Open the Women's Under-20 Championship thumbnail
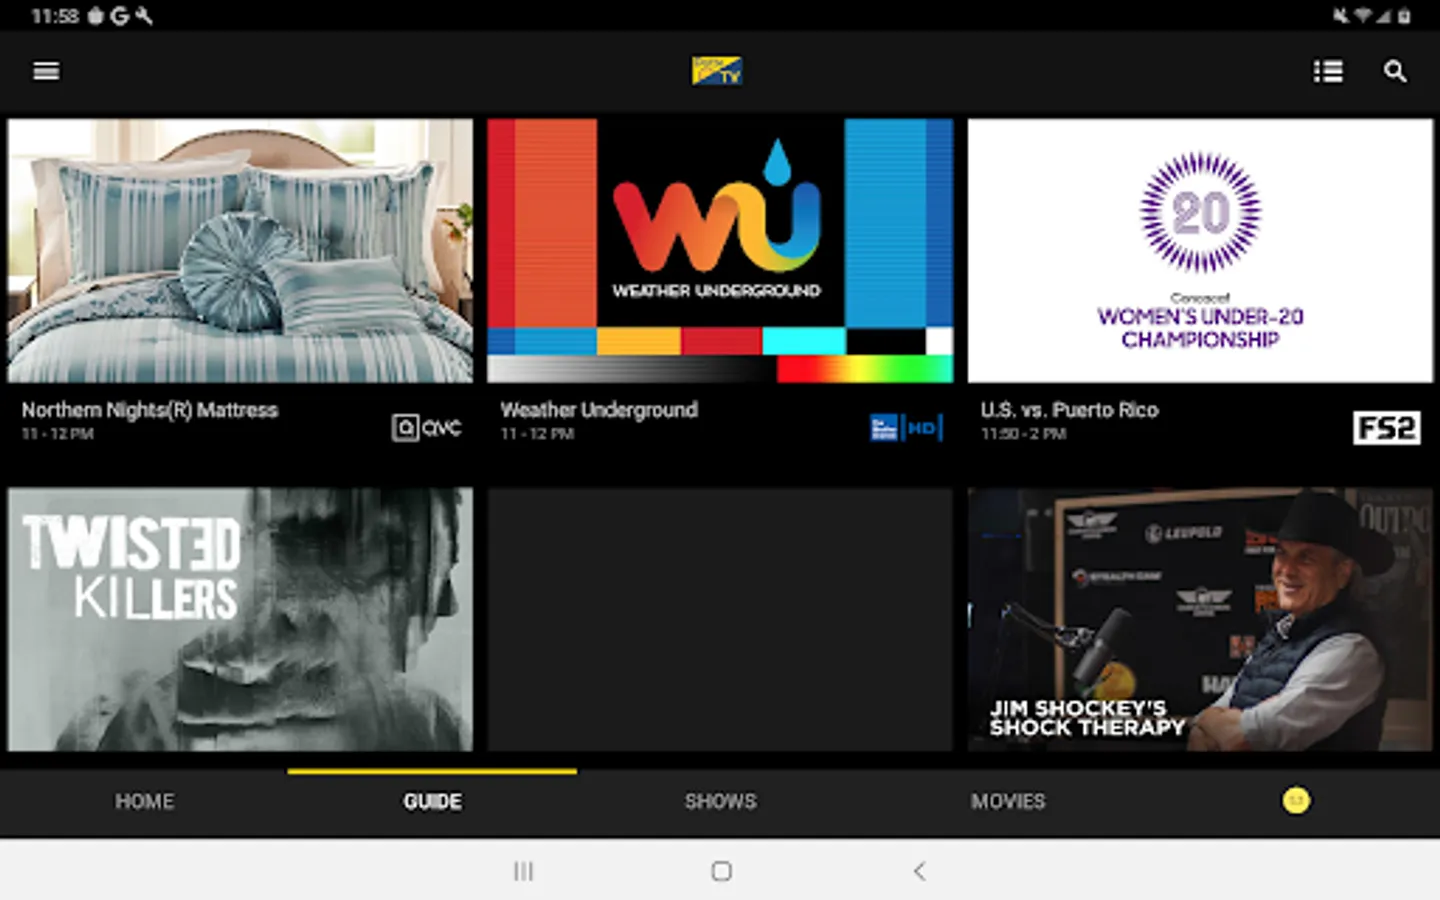Screen dimensions: 1440x900 tap(1200, 251)
